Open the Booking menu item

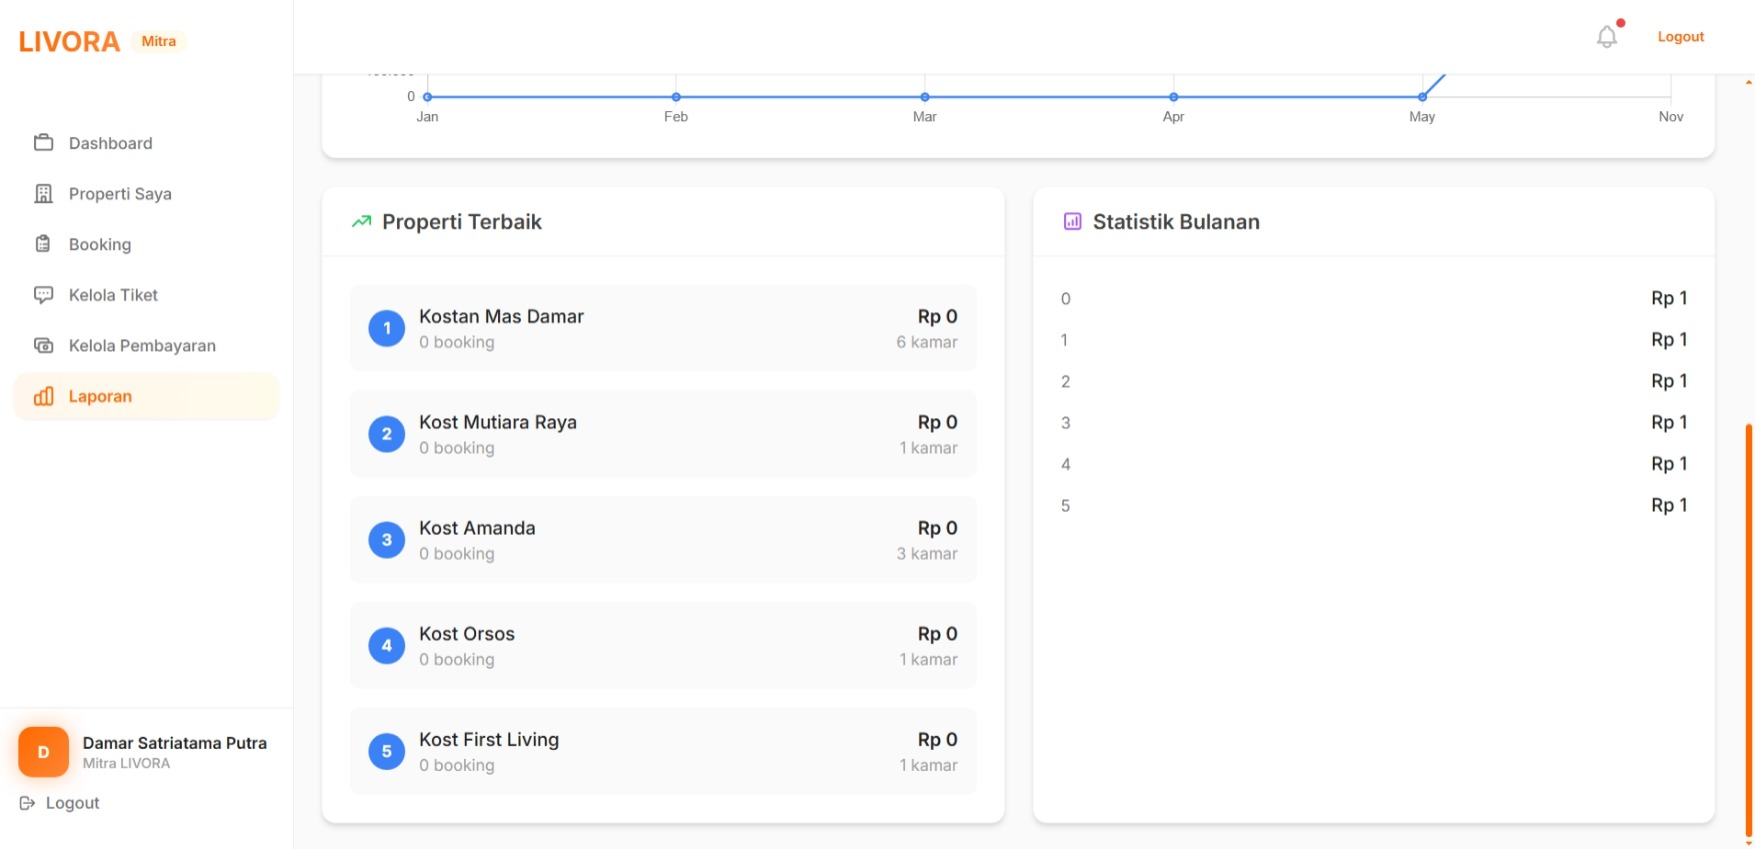pos(99,244)
